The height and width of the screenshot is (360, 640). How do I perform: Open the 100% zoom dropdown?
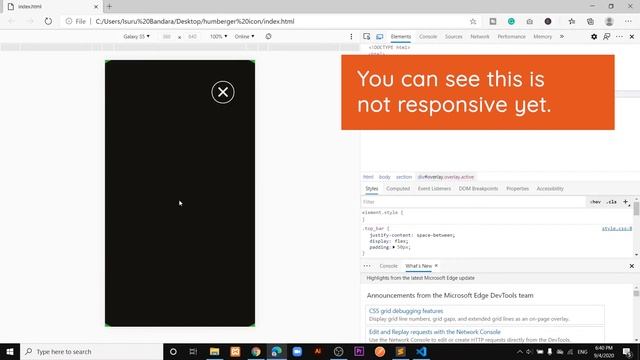click(218, 36)
